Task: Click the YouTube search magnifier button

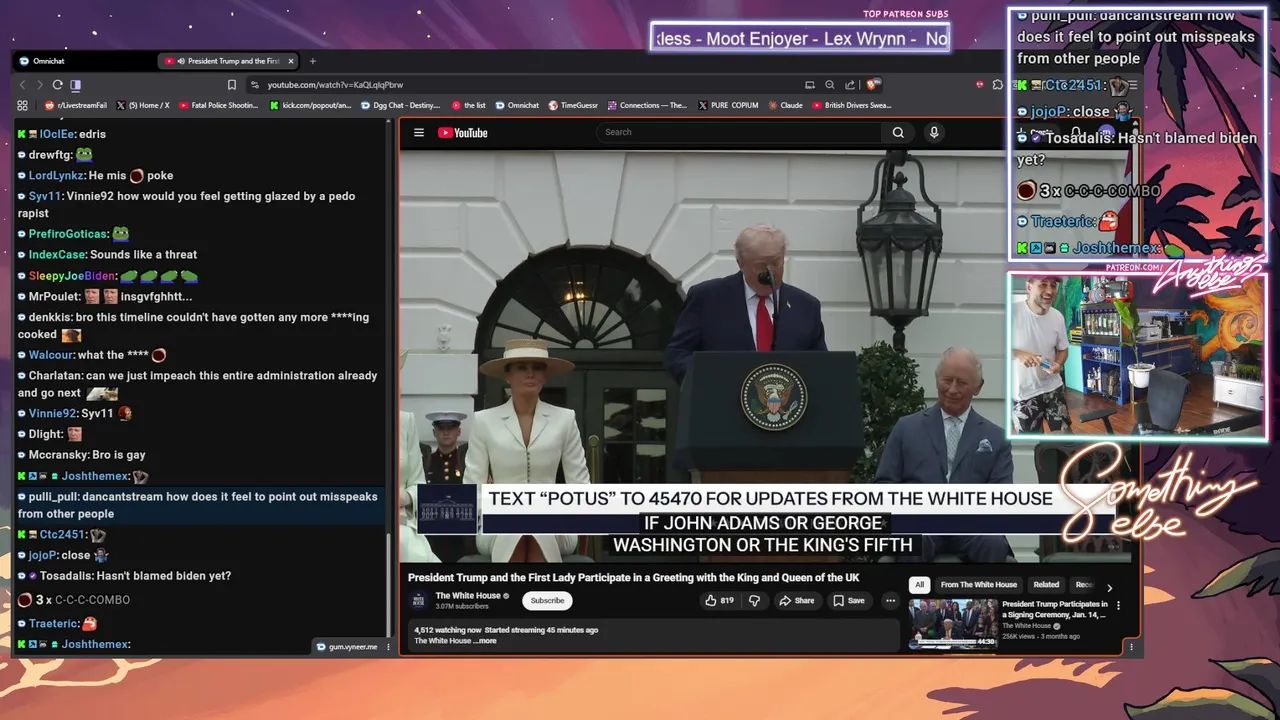Action: coord(898,132)
